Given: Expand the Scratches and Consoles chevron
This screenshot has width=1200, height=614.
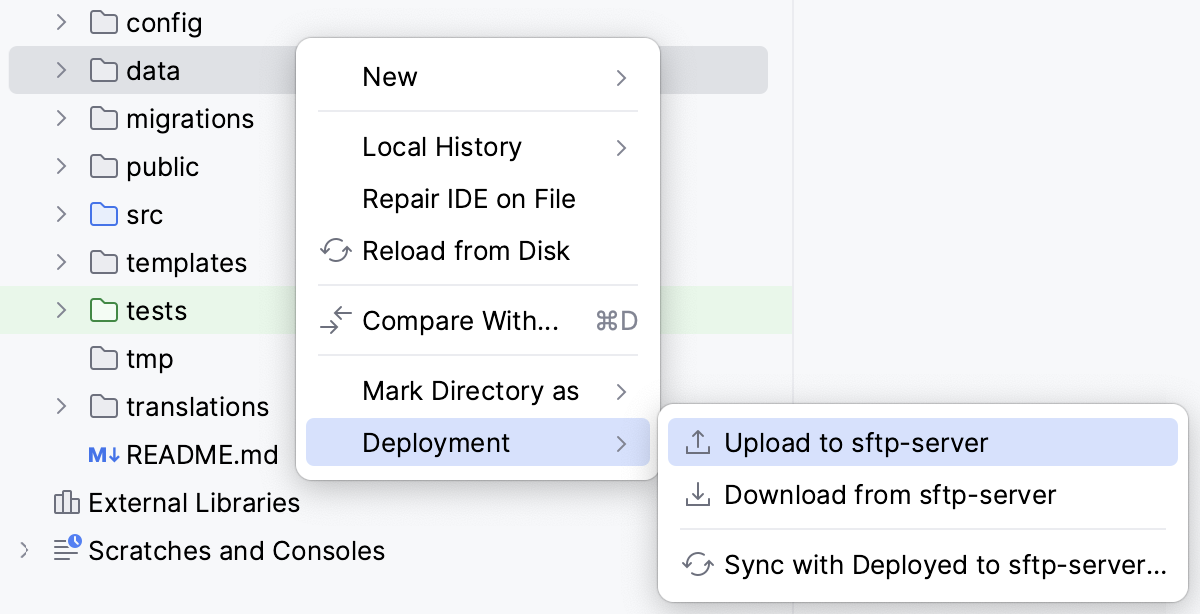Looking at the screenshot, I should (22, 550).
